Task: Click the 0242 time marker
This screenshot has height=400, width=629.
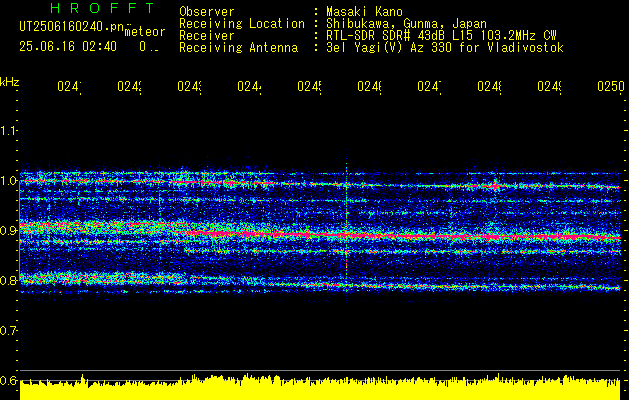Action: pyautogui.click(x=129, y=86)
